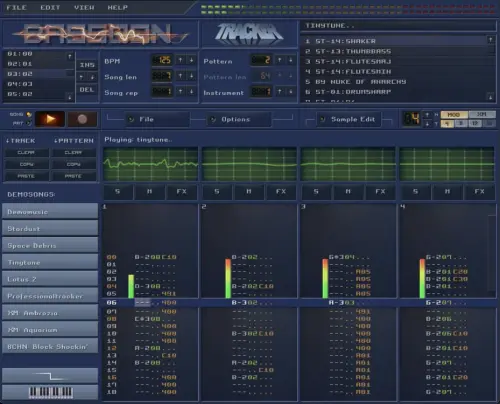Screen dimensions: 500x404
Task: Open FX for track 3
Action: [x=380, y=192]
